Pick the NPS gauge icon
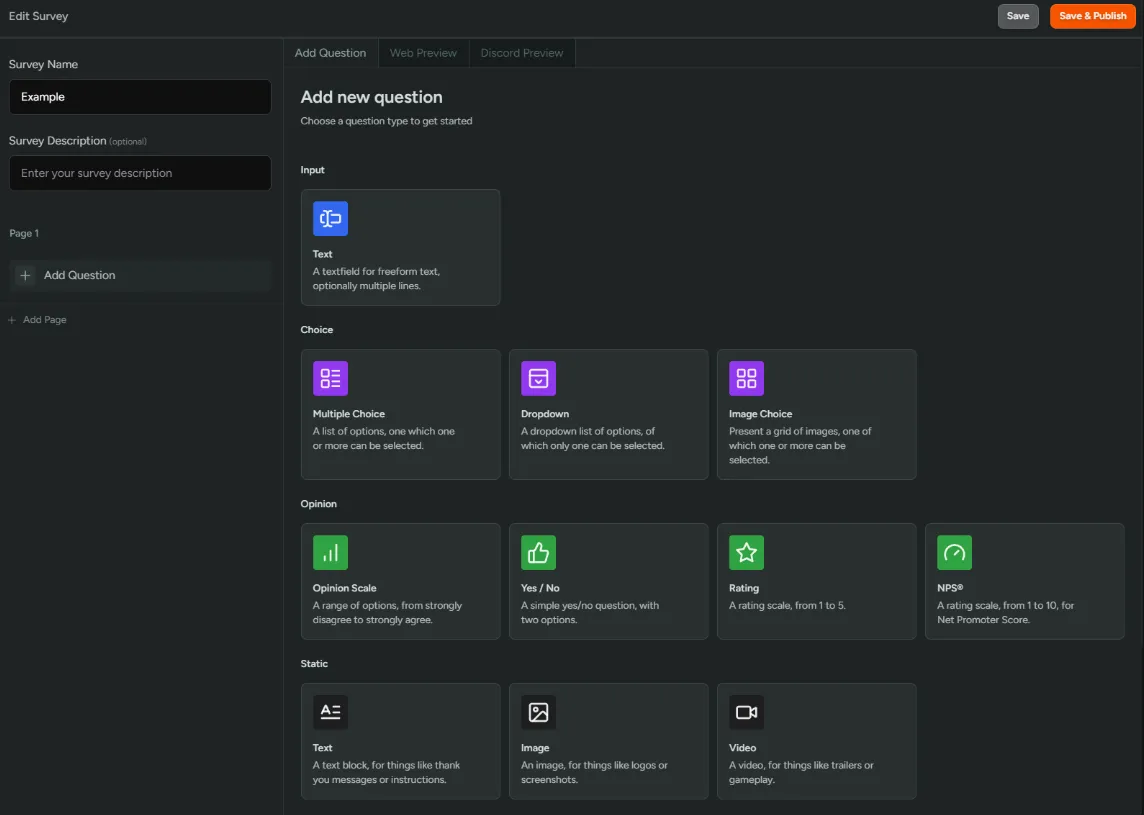The image size is (1144, 815). point(954,553)
